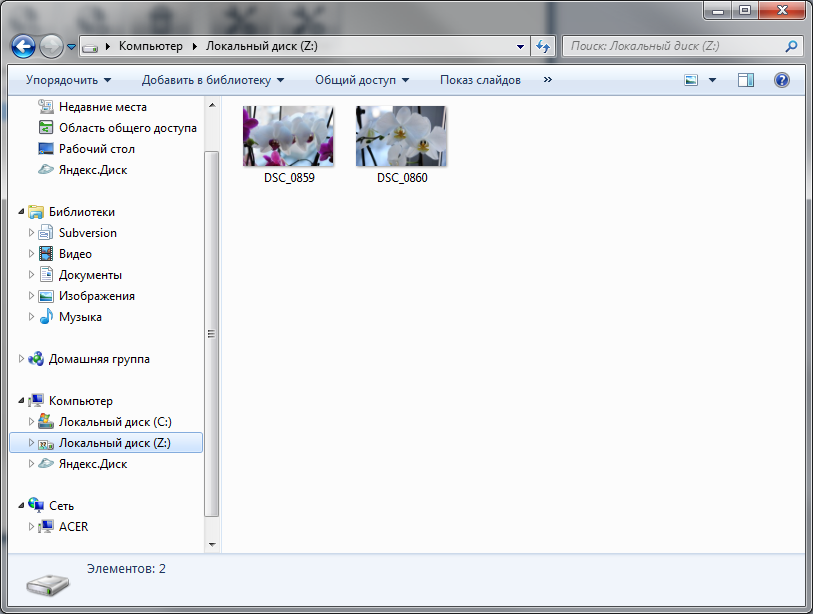
Task: Click the Музыка note icon
Action: pos(46,316)
